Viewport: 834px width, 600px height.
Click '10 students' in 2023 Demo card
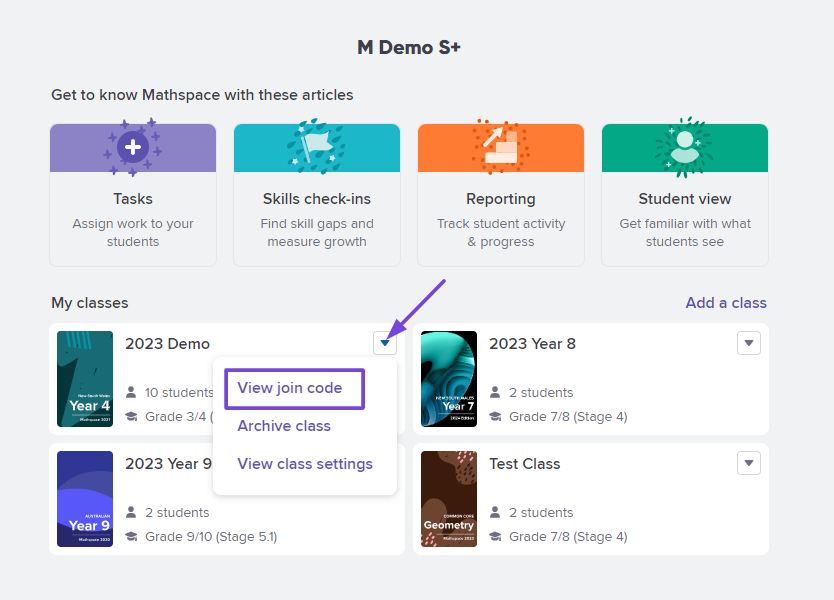[x=179, y=393]
